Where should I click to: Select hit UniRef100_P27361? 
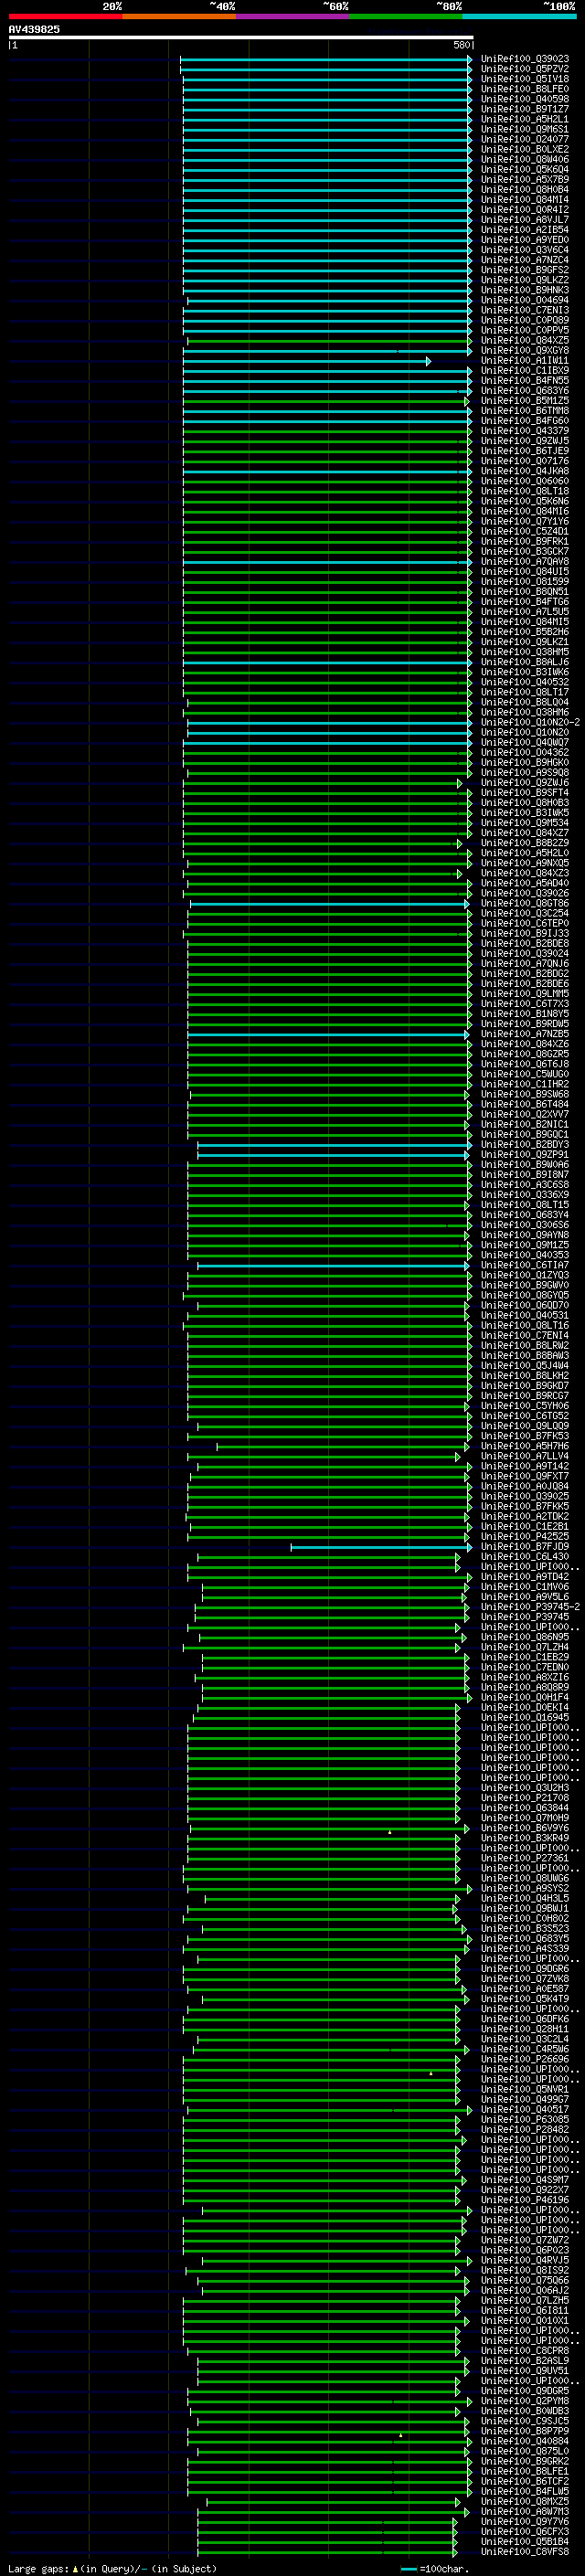point(525,1858)
